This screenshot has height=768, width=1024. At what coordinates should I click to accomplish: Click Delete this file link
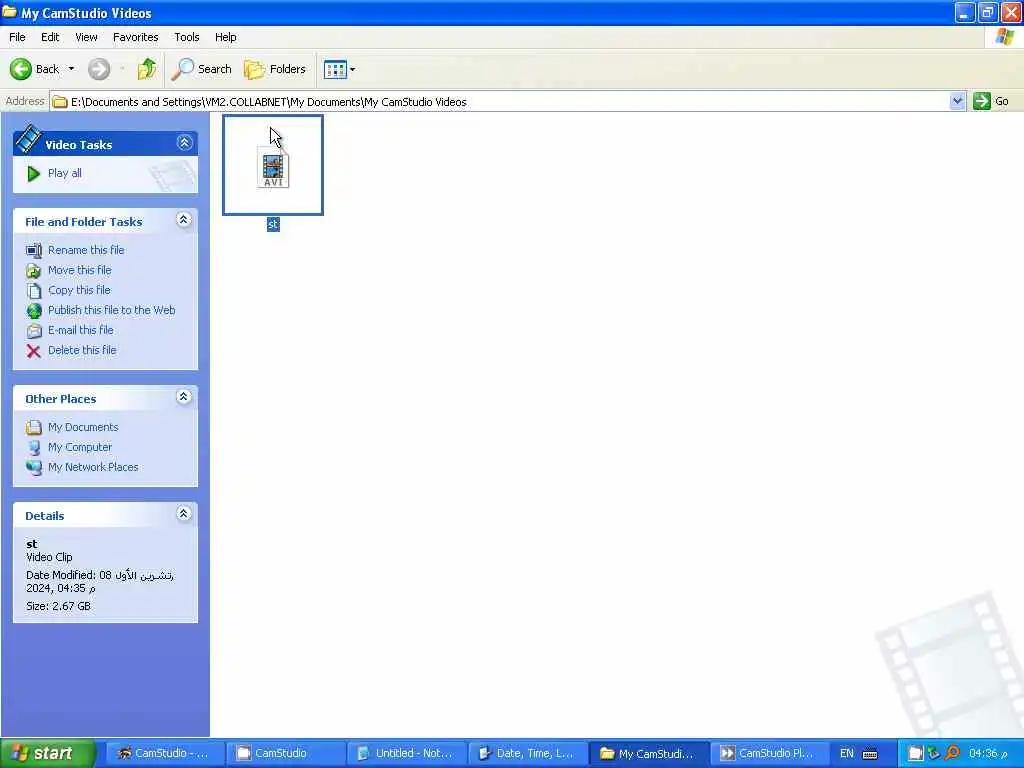[x=82, y=350]
